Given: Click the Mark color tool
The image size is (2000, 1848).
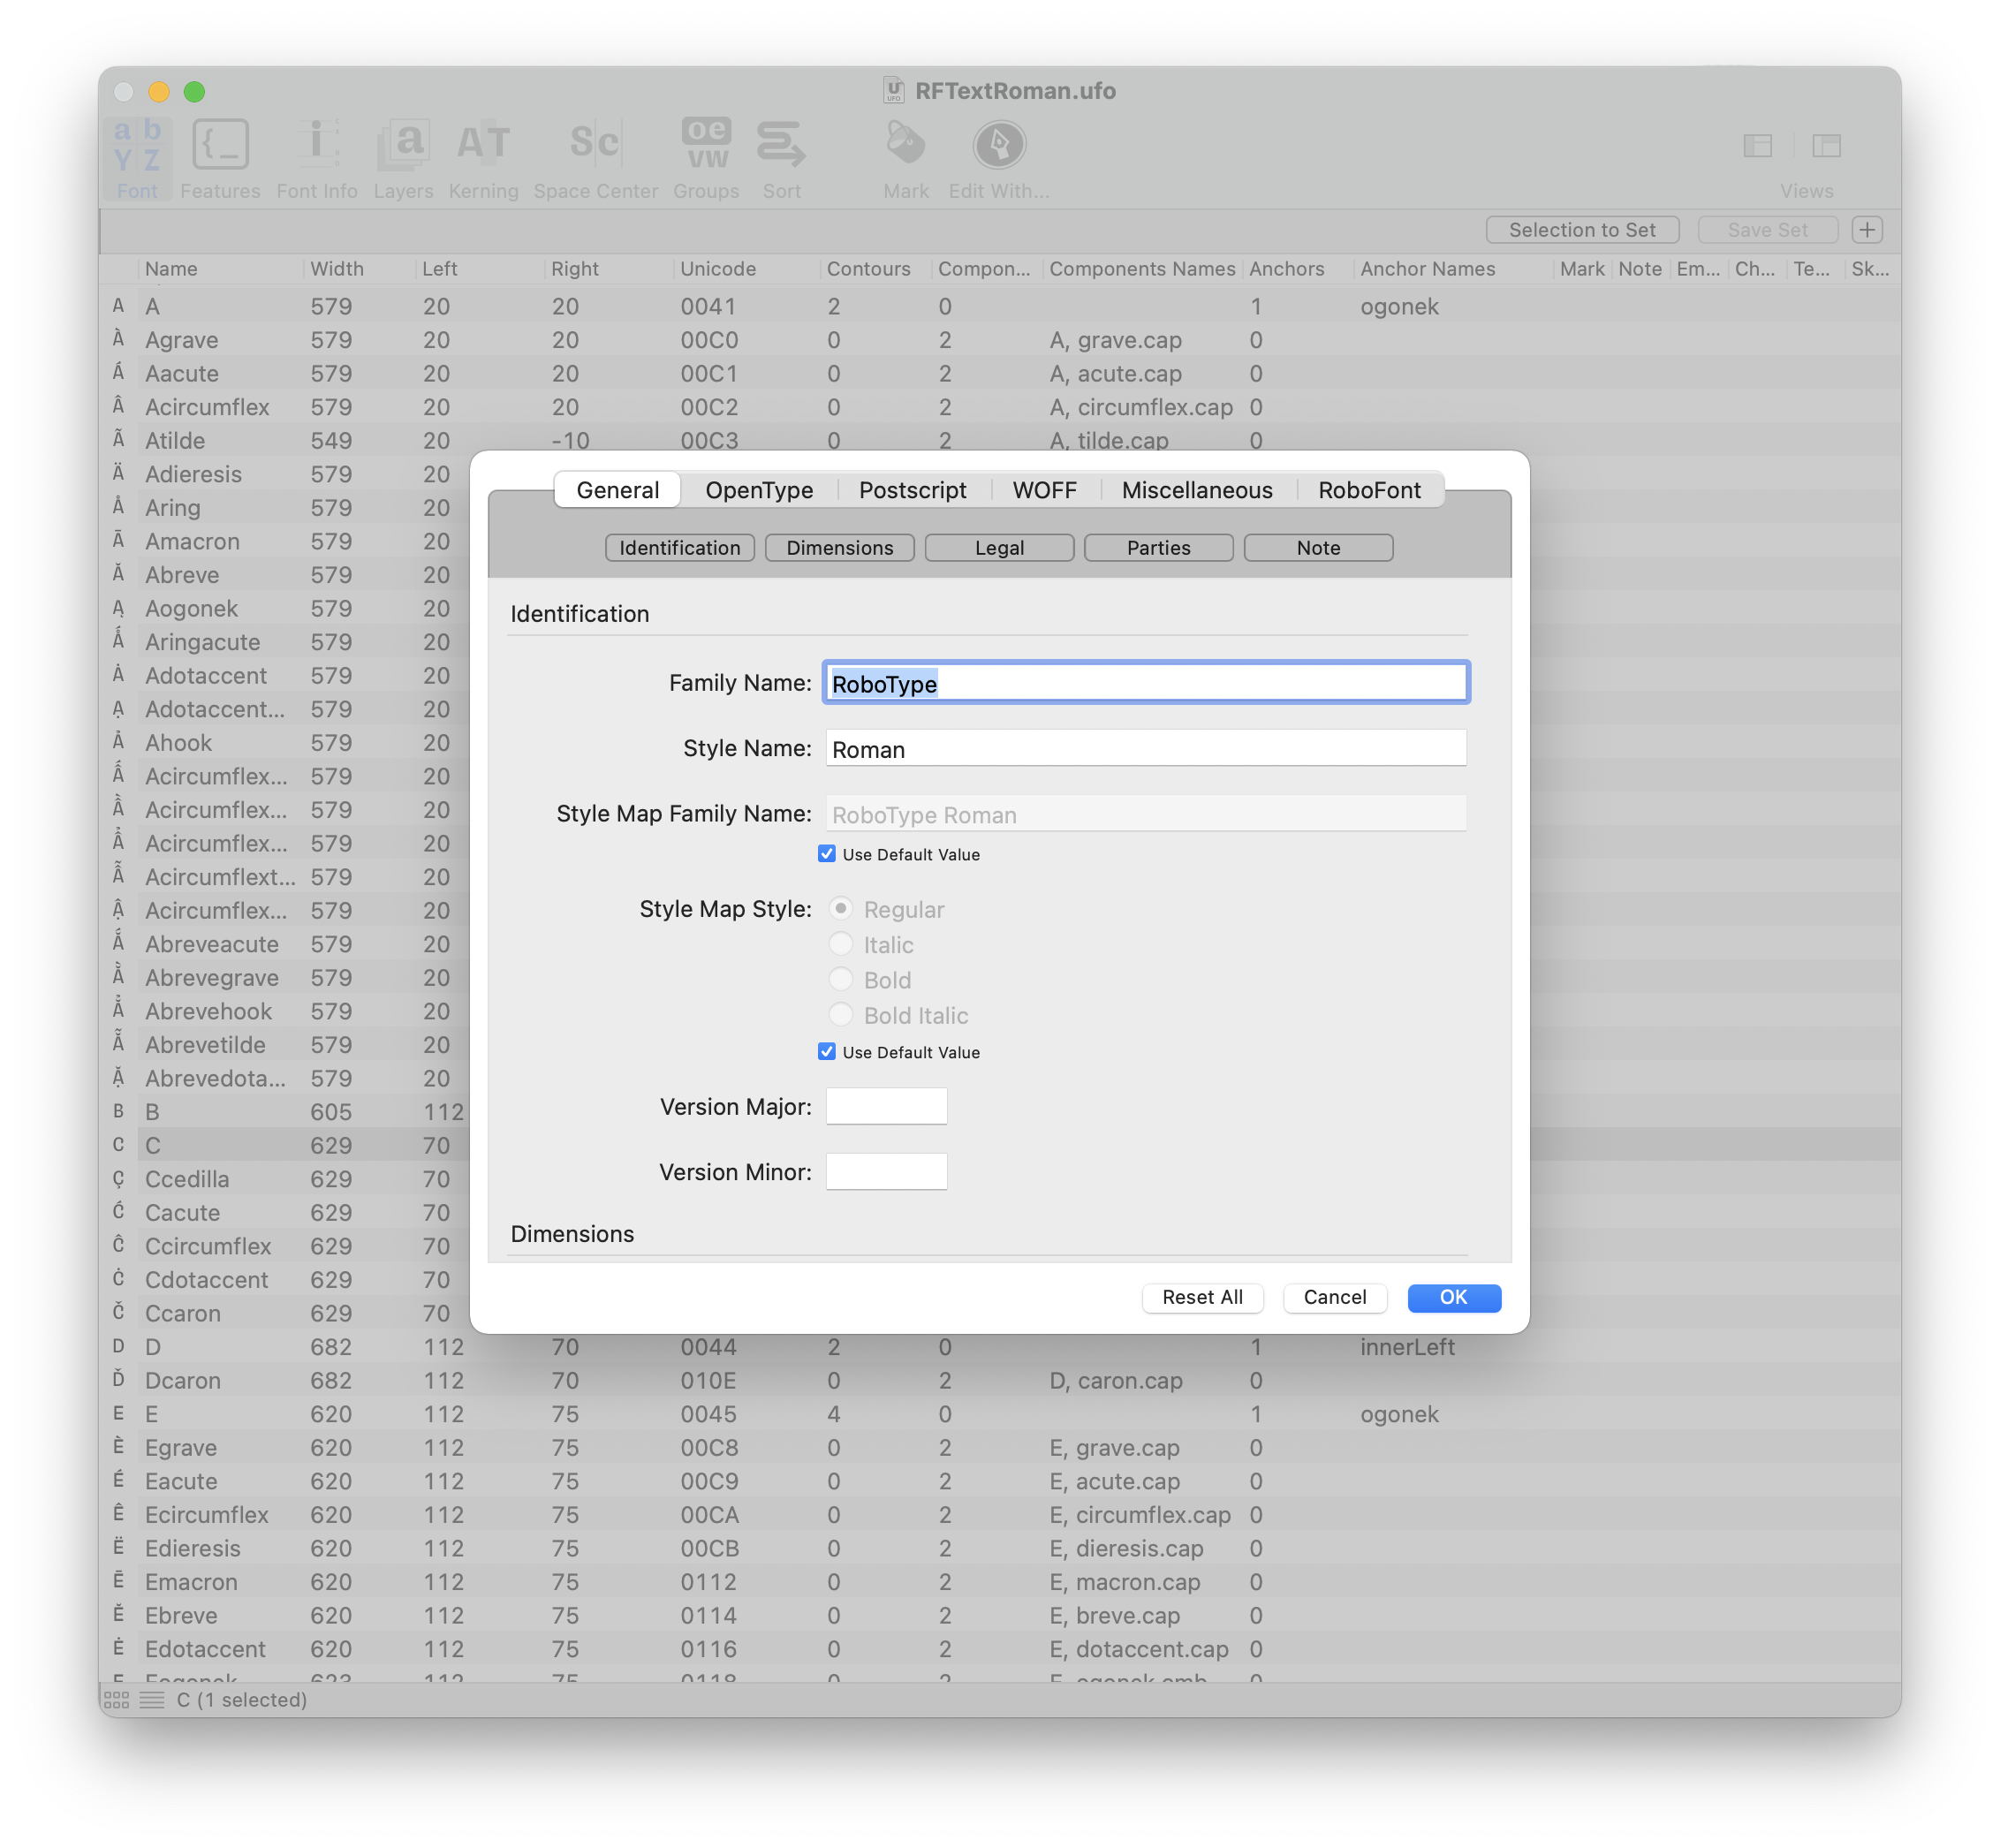Looking at the screenshot, I should pos(906,158).
